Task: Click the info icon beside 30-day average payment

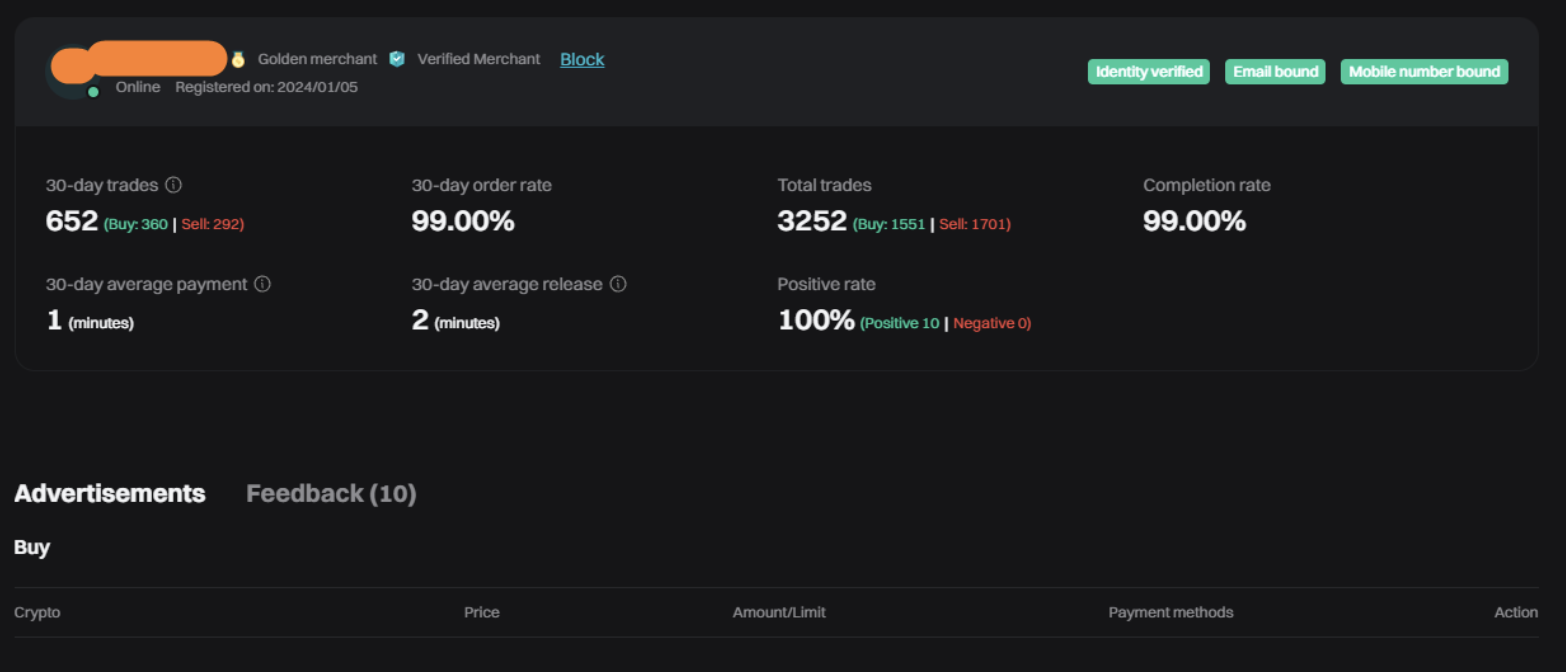Action: (262, 284)
